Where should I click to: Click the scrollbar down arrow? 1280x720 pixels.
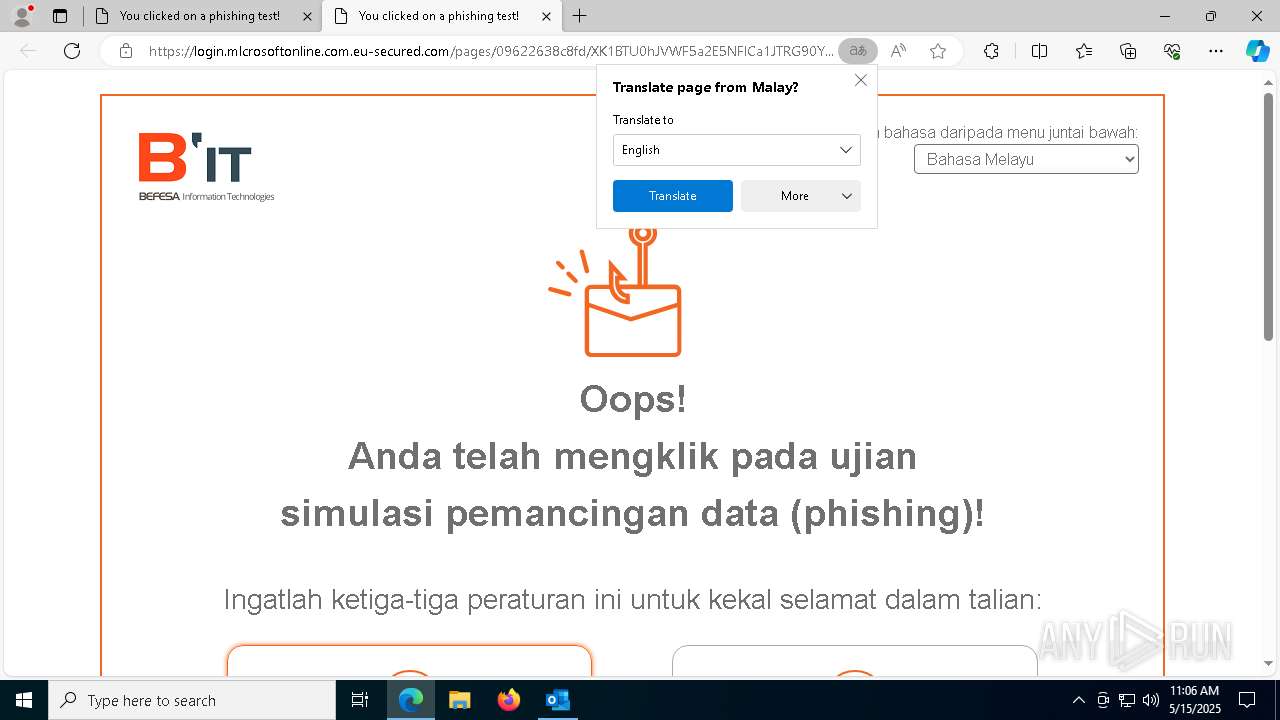click(1268, 663)
